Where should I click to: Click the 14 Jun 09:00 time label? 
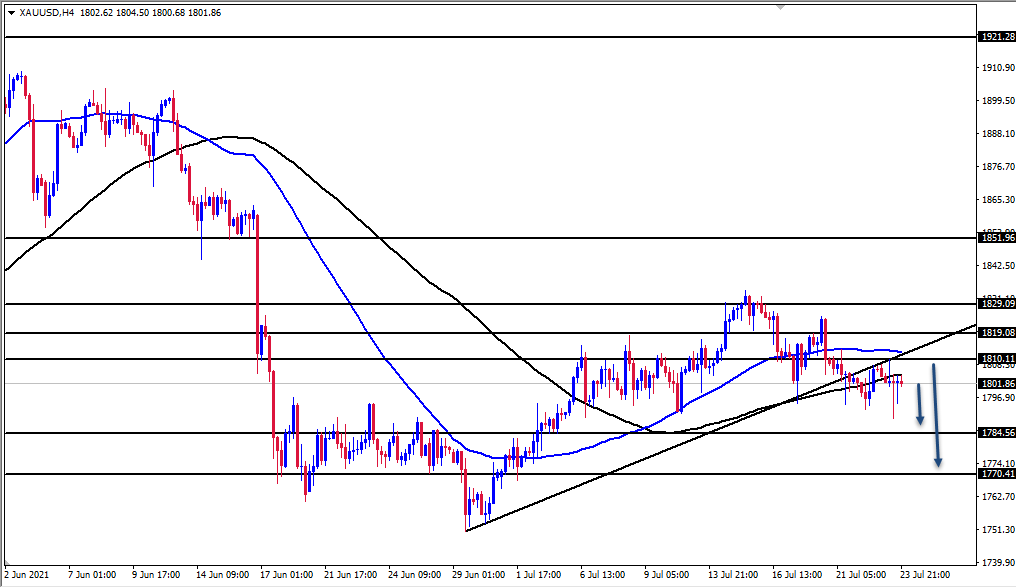point(222,575)
